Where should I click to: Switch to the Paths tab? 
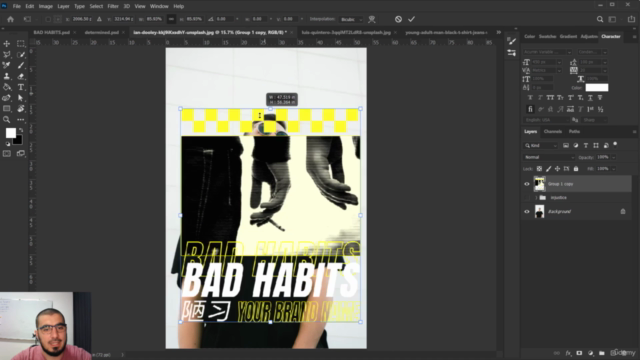point(574,131)
